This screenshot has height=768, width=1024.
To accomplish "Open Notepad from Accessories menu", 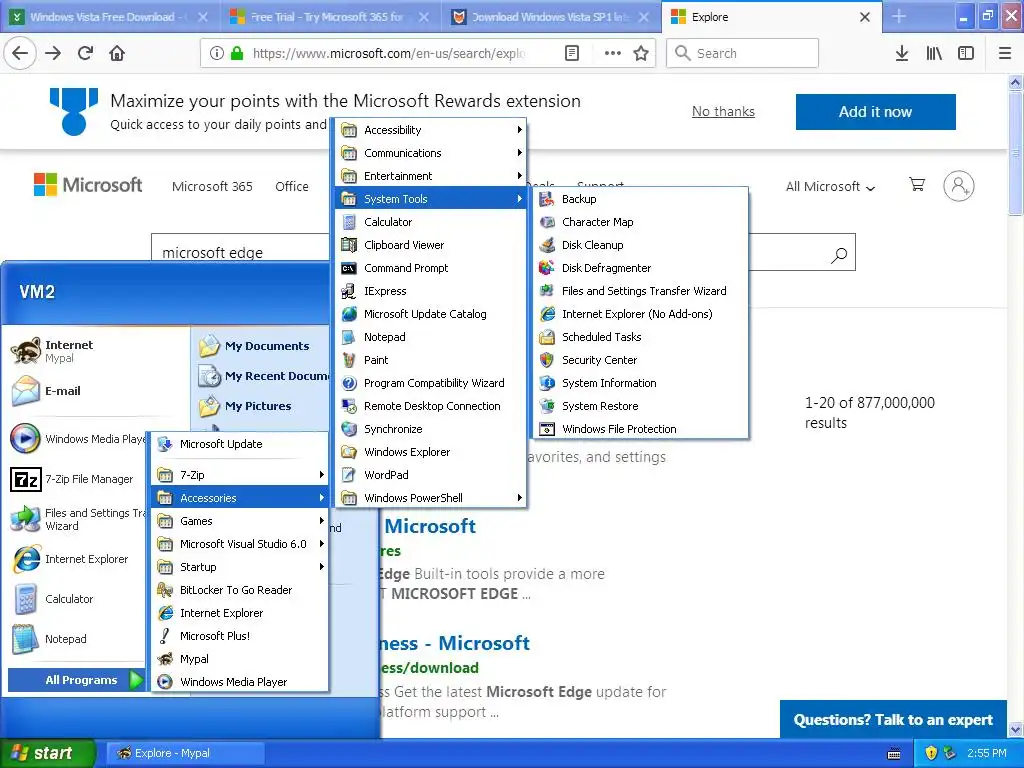I will point(431,337).
